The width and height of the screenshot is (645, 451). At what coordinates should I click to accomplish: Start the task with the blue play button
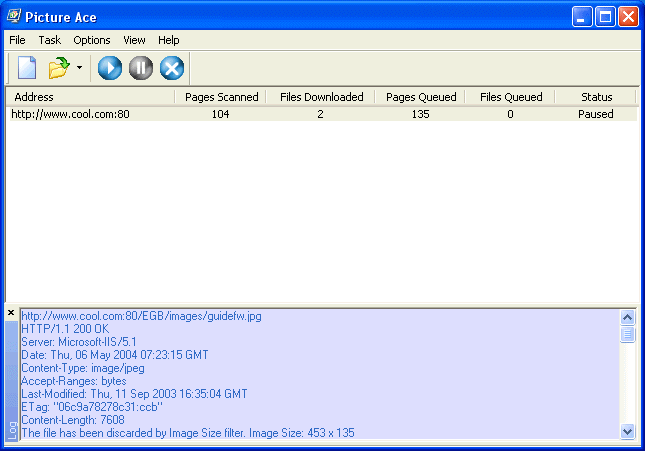coord(110,68)
